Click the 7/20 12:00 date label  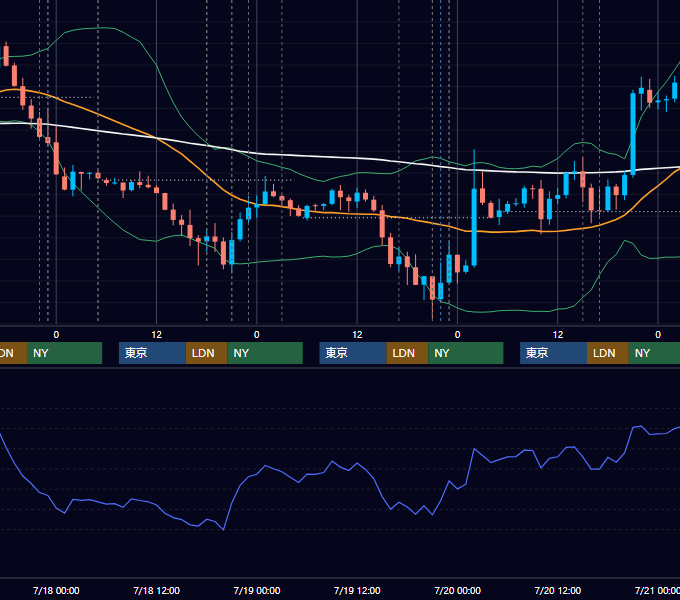[x=558, y=590]
